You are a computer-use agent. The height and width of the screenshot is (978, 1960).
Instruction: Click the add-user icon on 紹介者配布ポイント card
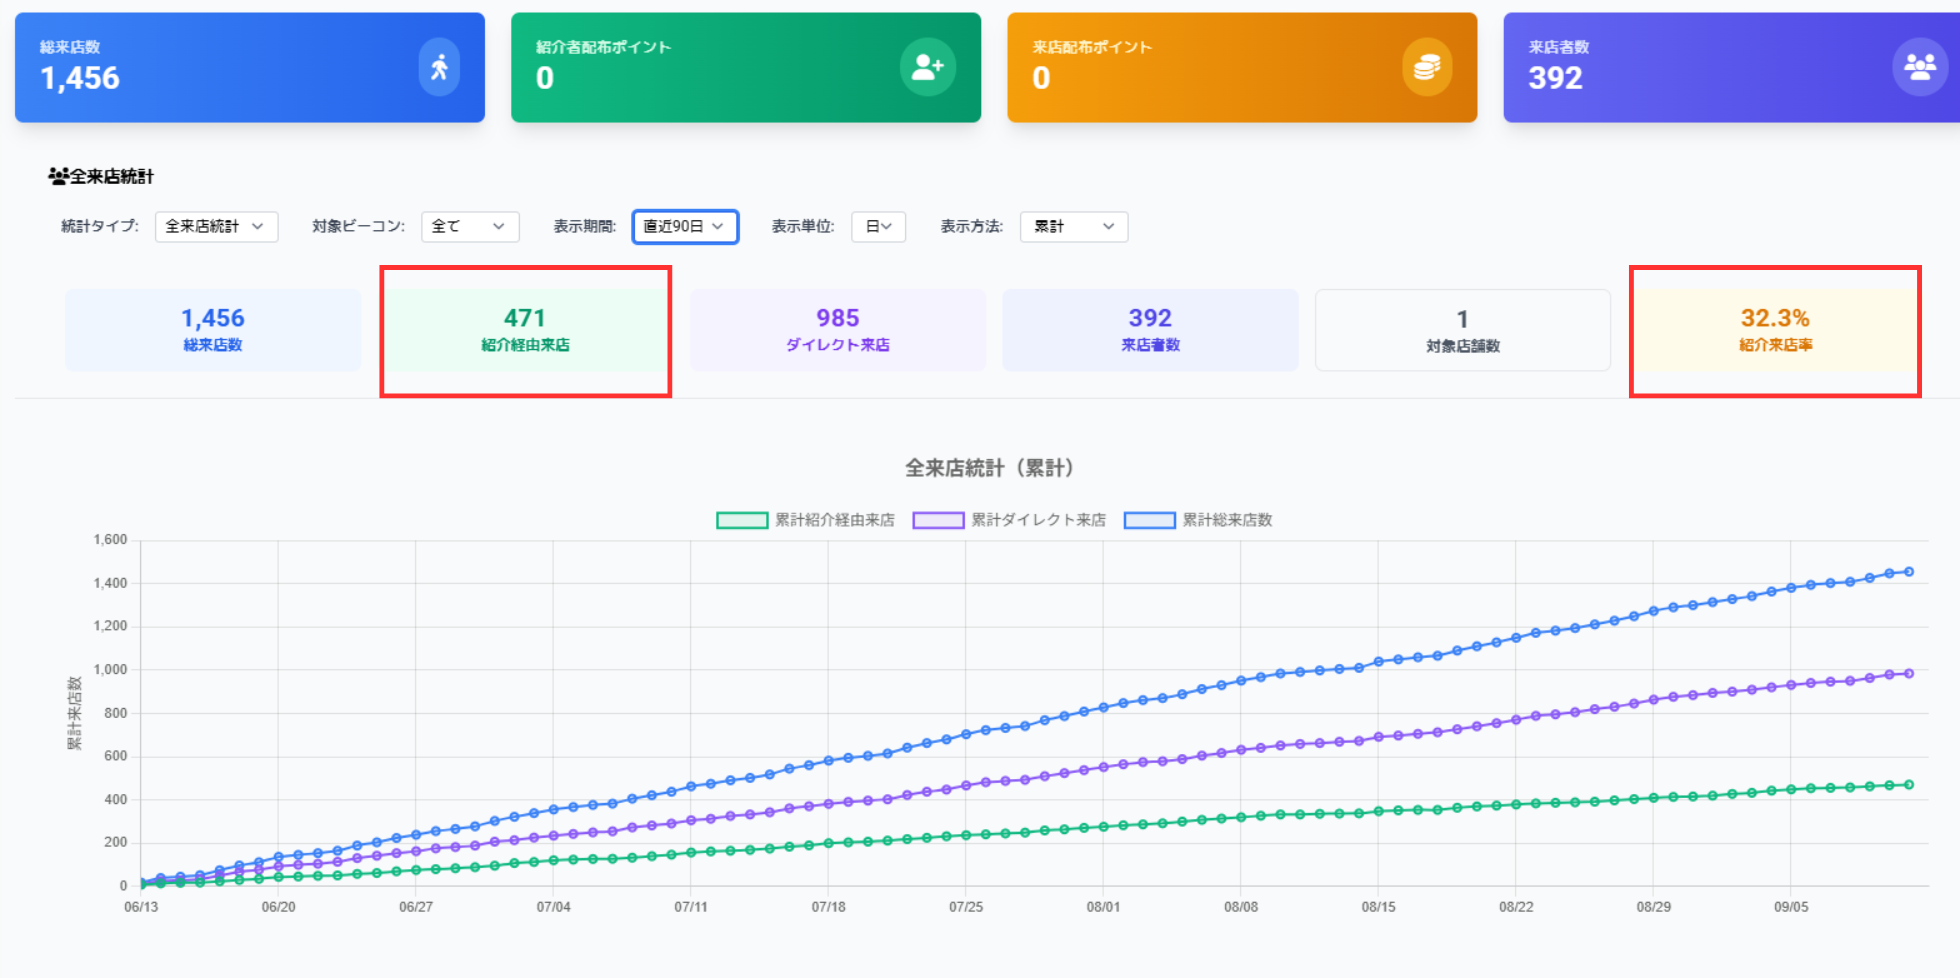tap(927, 67)
